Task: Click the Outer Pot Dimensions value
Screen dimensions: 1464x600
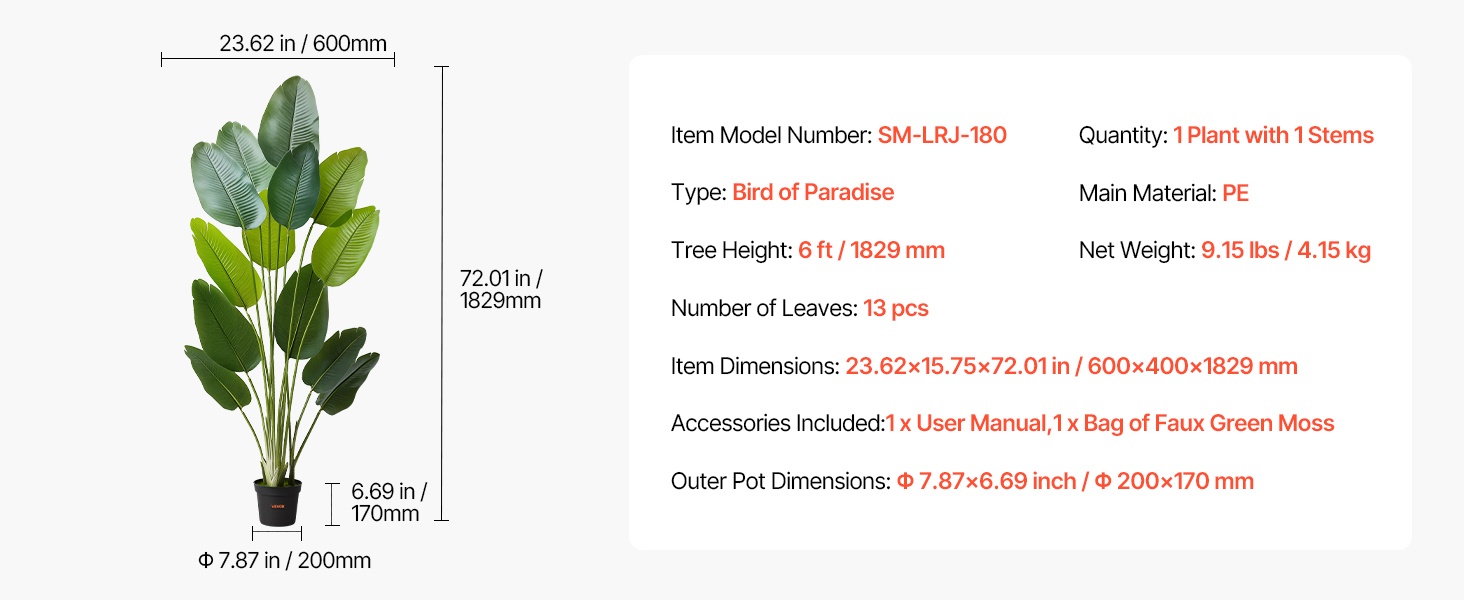Action: coord(1074,482)
